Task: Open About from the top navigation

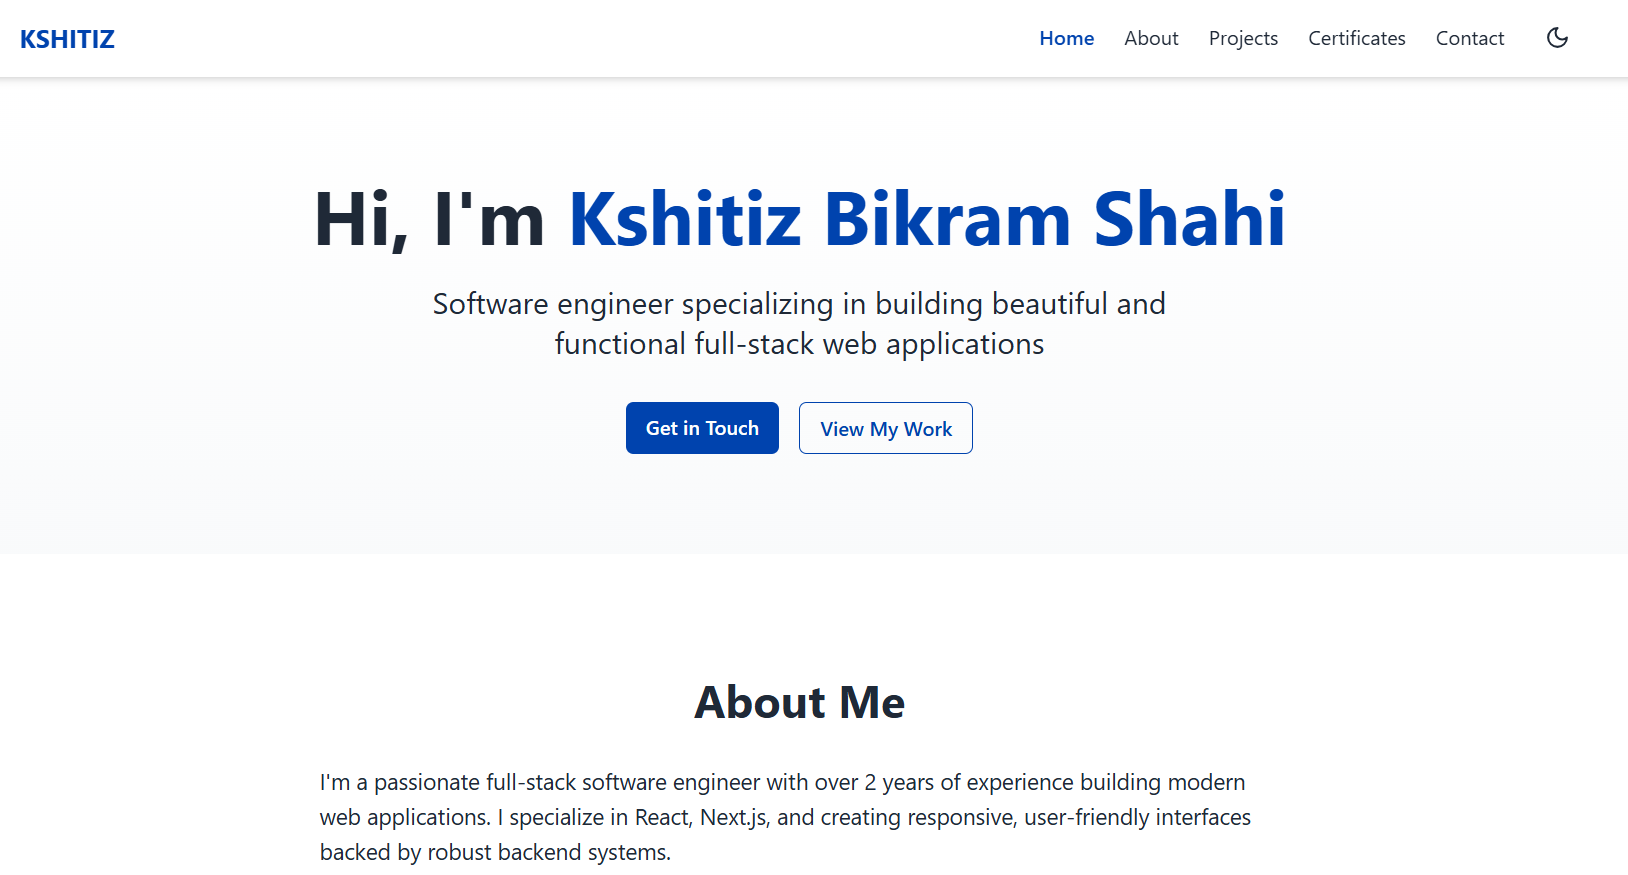Action: pyautogui.click(x=1150, y=38)
